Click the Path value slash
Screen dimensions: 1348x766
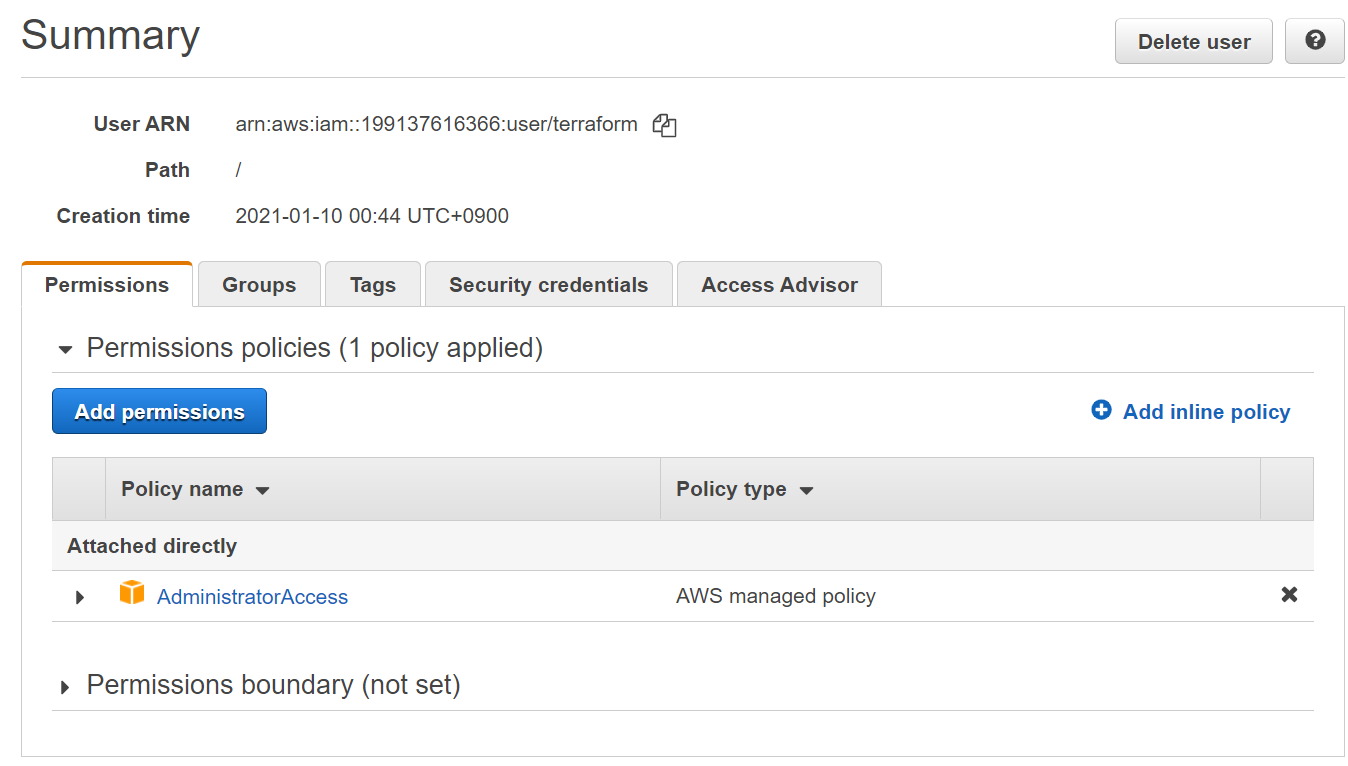[238, 170]
